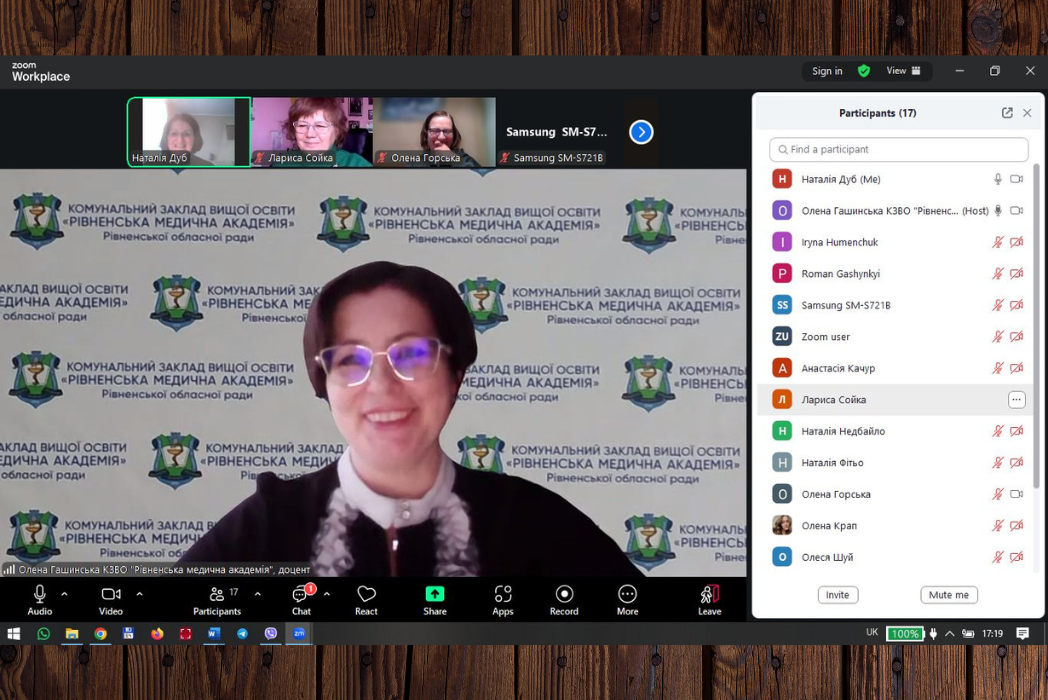Click the encryption shield icon
Viewport: 1048px width, 700px height.
click(864, 71)
